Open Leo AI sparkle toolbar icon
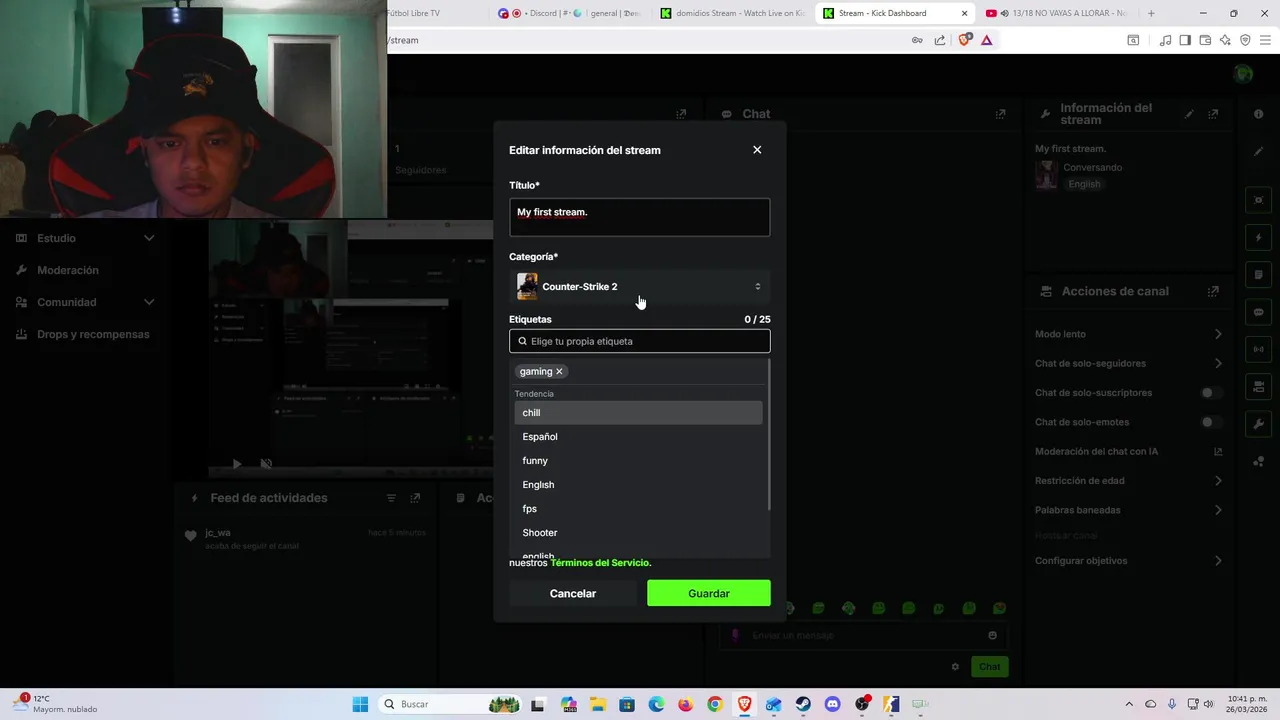1280x720 pixels. 1225,40
